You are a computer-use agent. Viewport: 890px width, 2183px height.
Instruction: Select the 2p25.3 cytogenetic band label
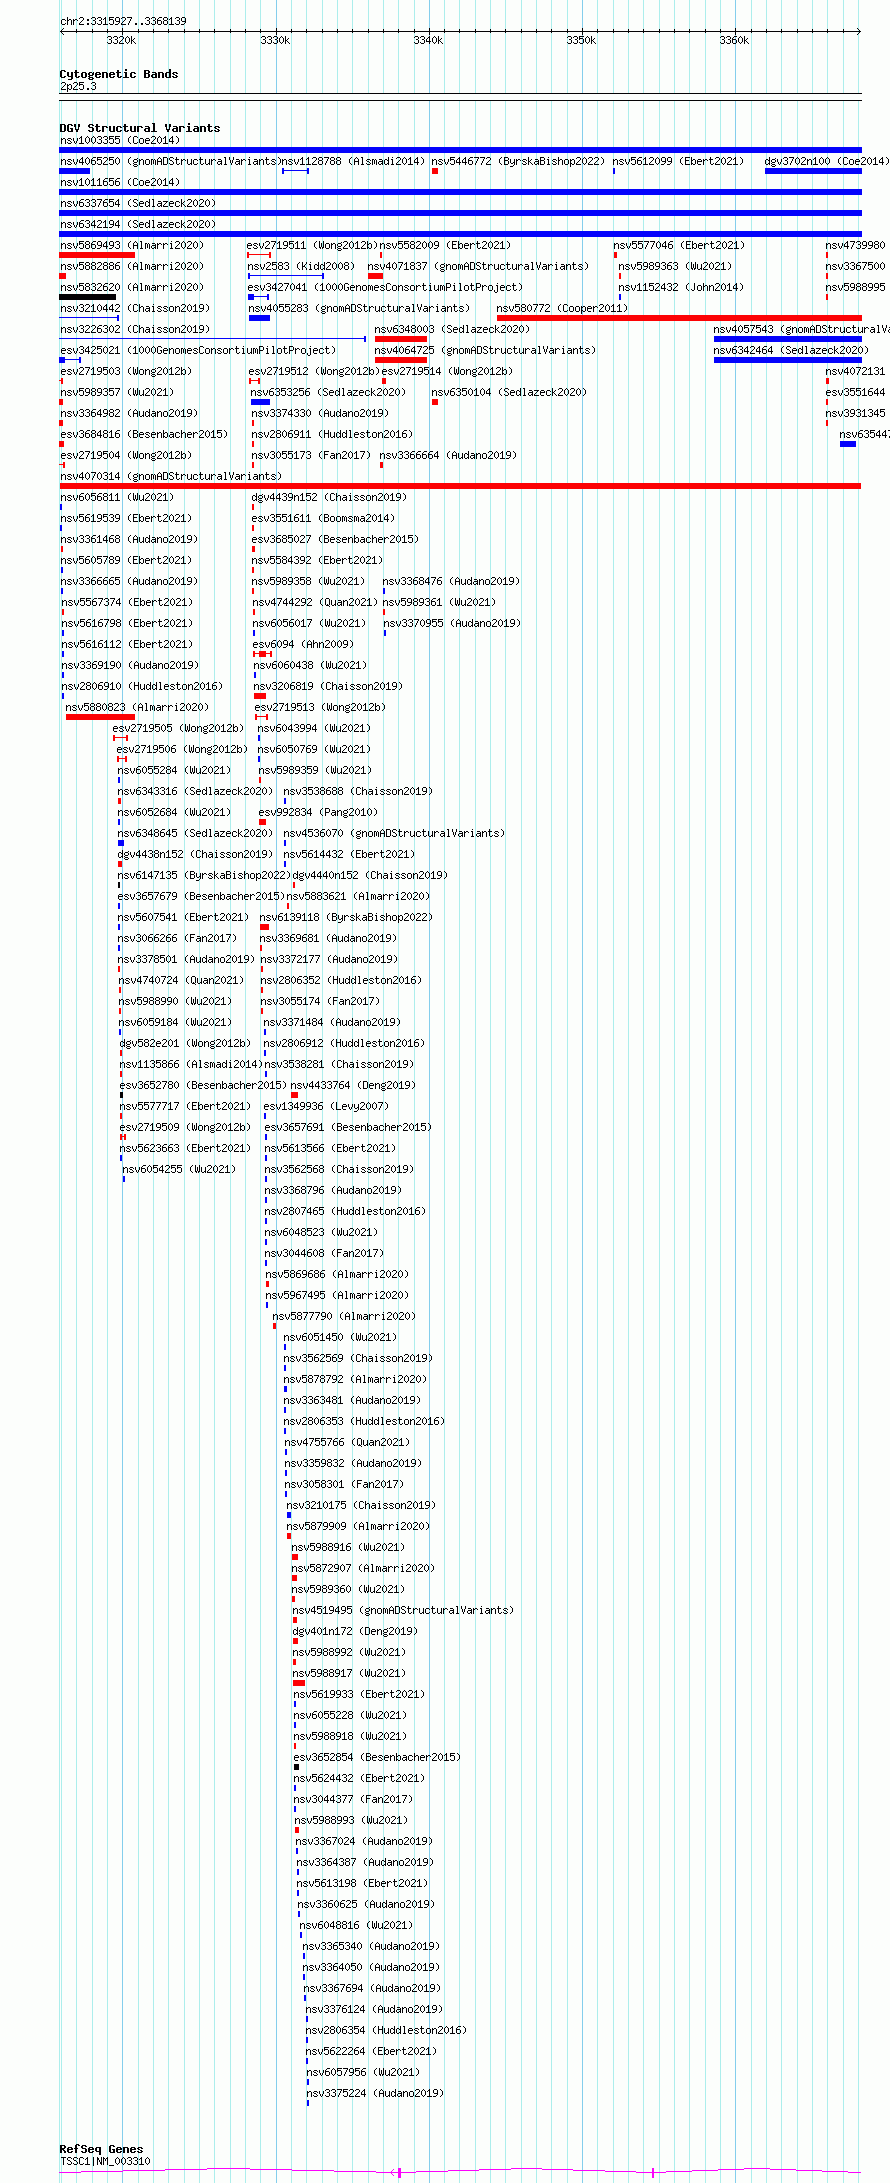(78, 86)
